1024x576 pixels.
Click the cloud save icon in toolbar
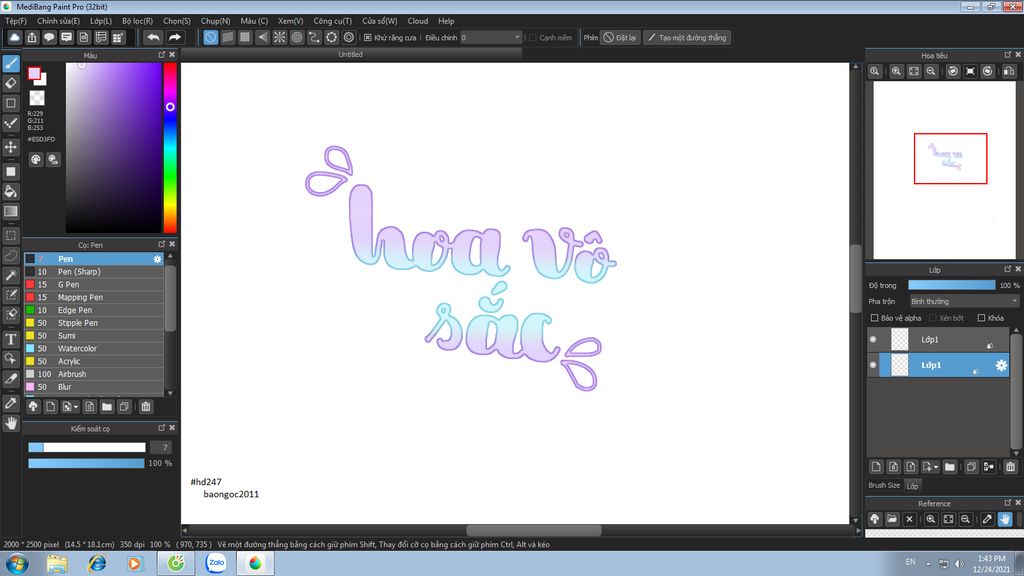(14, 38)
